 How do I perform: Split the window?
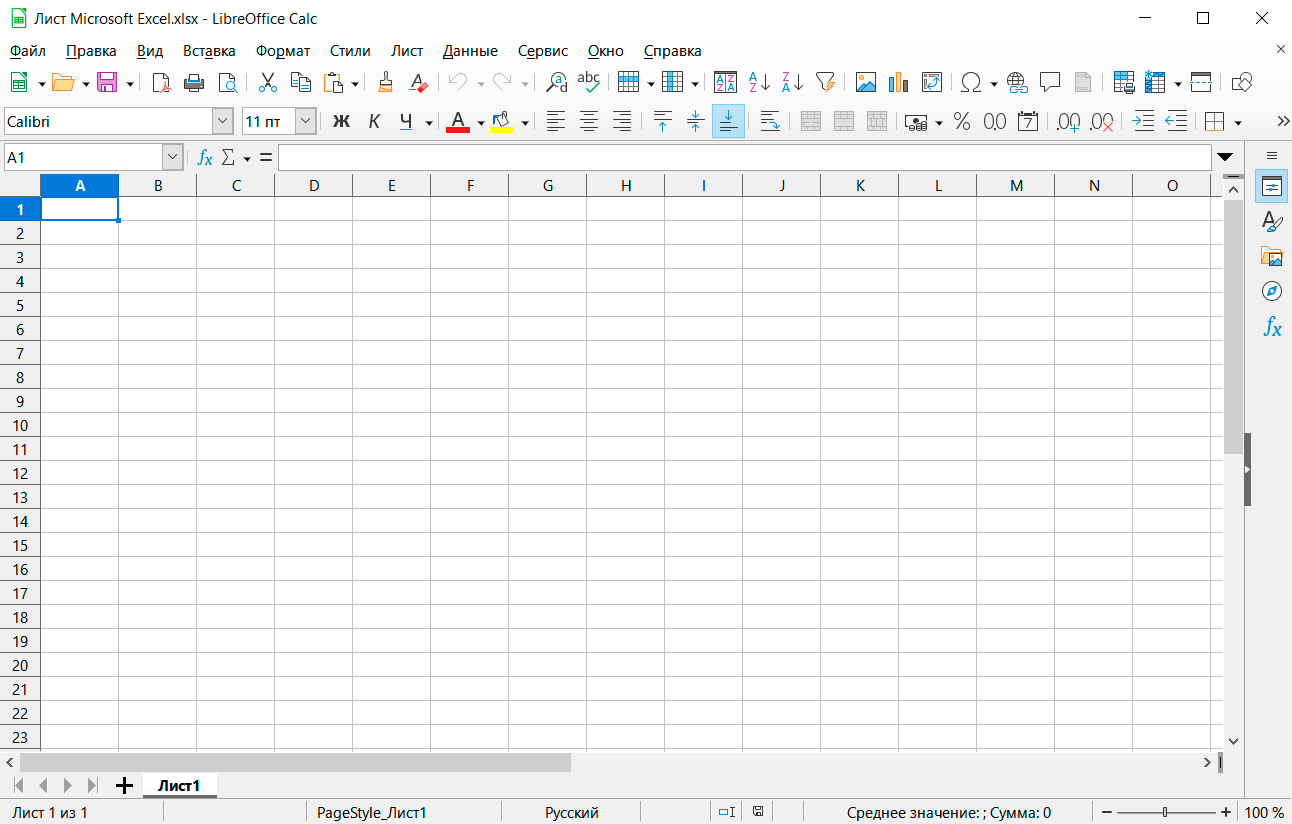click(1201, 83)
